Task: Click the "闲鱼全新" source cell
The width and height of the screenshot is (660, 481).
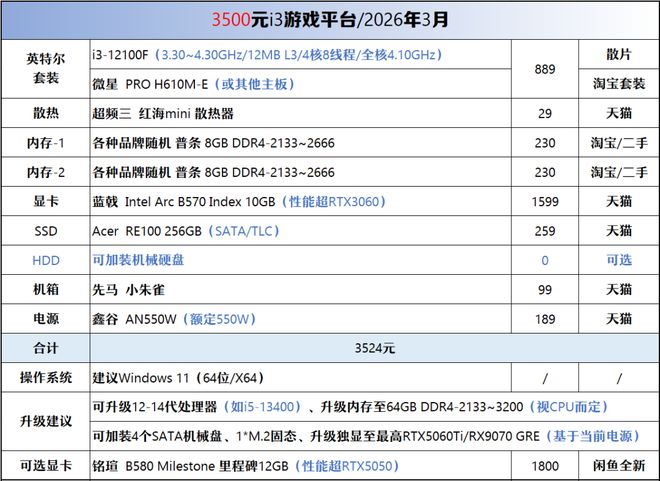Action: pyautogui.click(x=619, y=466)
